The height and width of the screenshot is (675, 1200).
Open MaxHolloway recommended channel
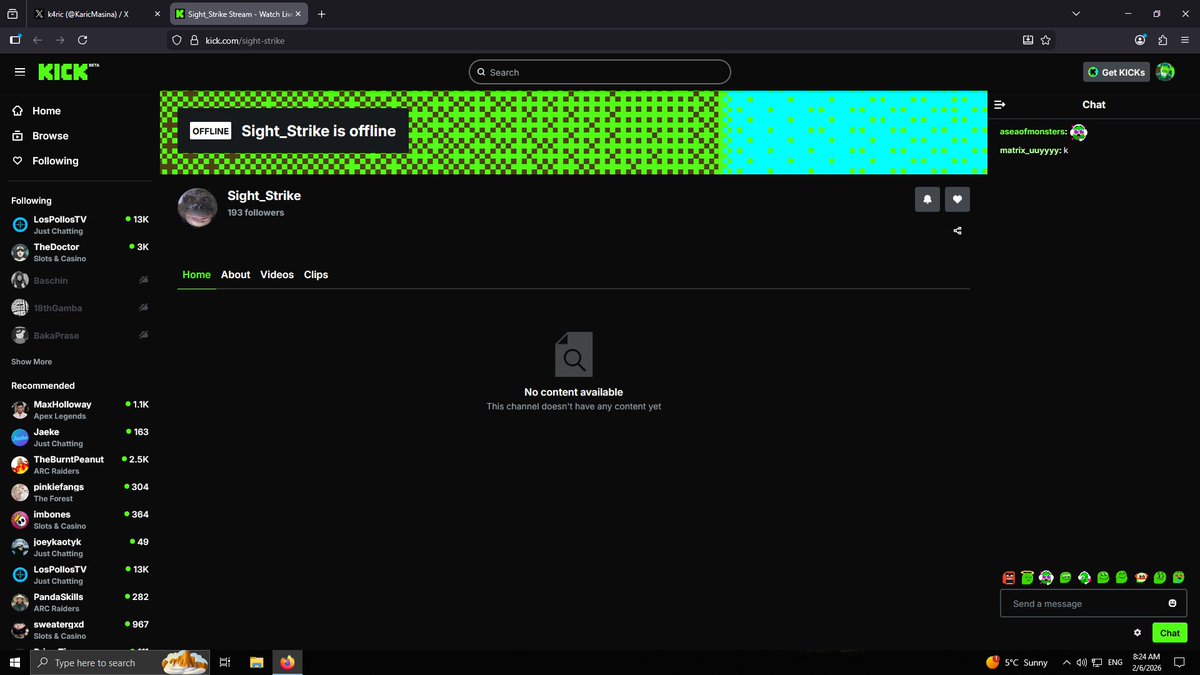pos(80,410)
